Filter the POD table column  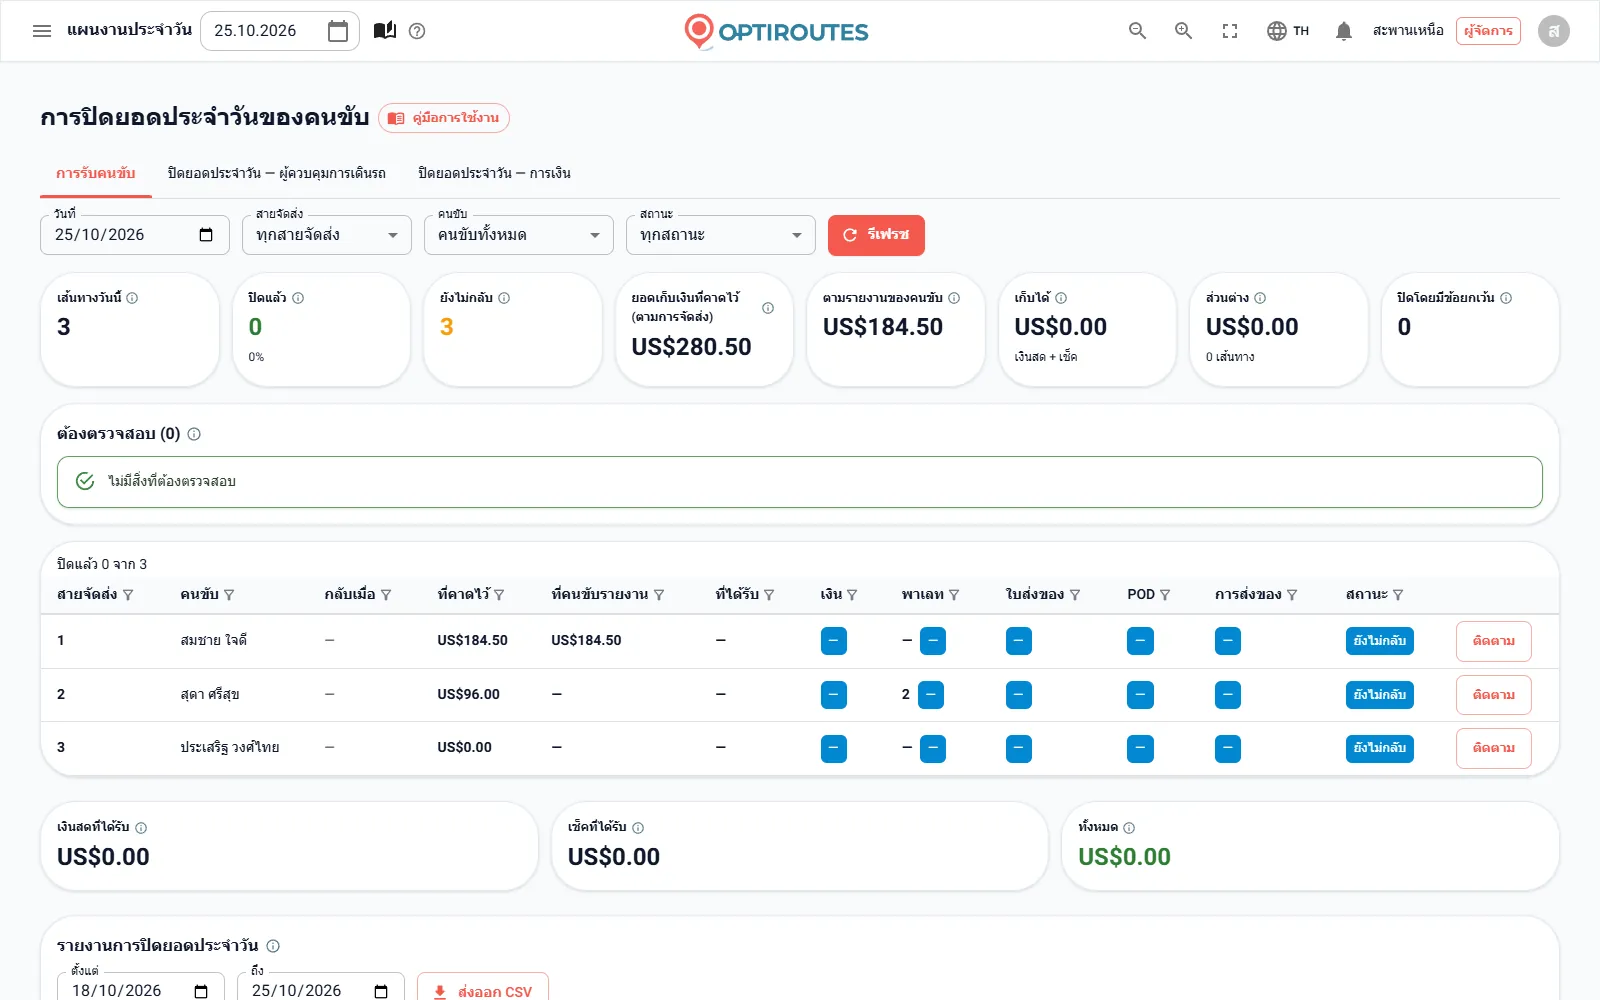coord(1165,595)
